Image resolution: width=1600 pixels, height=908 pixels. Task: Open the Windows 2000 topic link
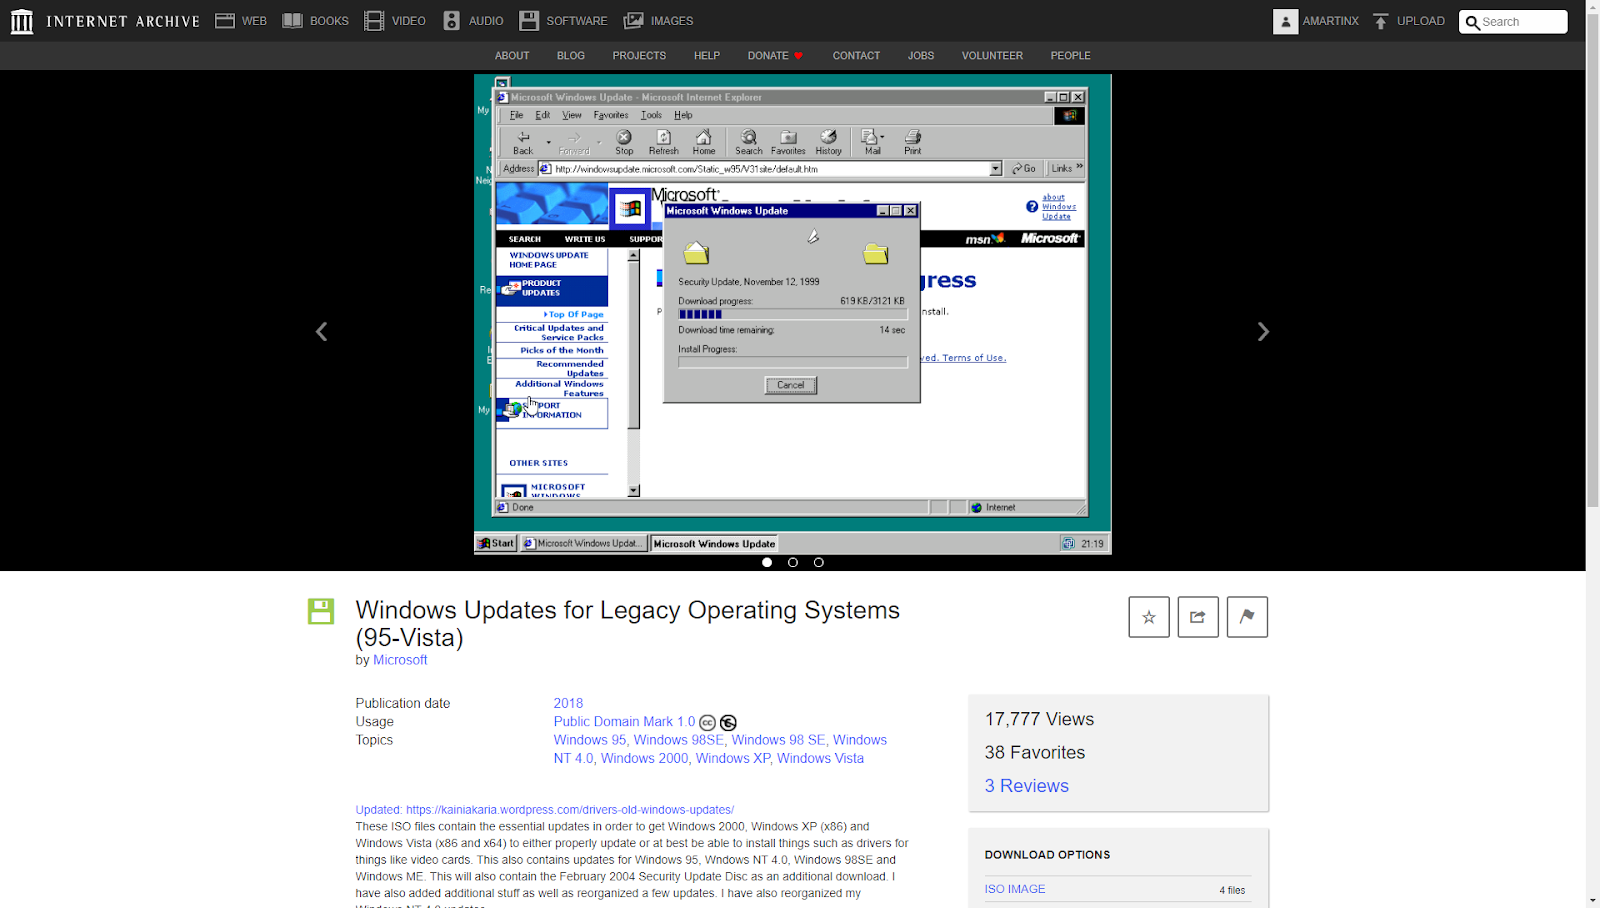click(x=644, y=758)
